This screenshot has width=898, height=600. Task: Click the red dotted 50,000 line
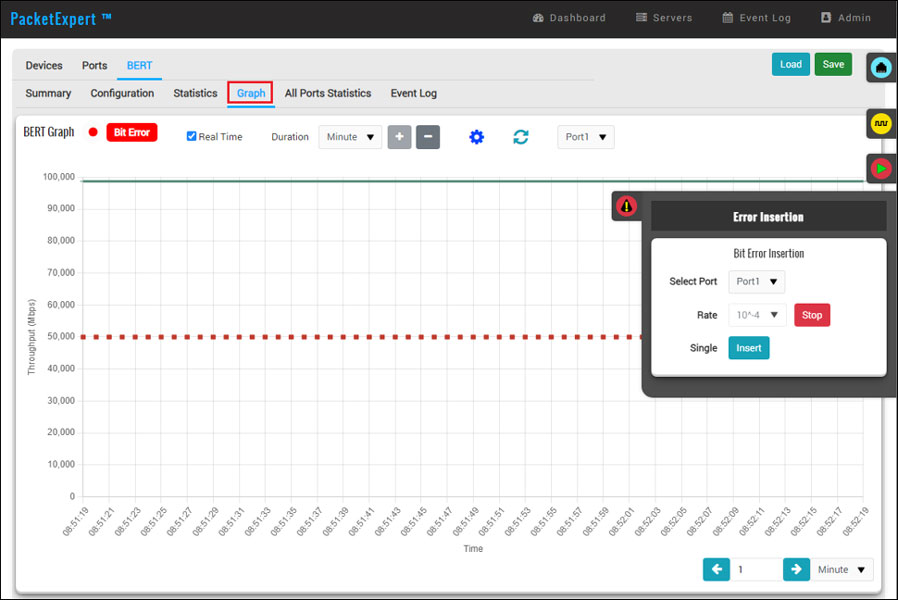(362, 337)
